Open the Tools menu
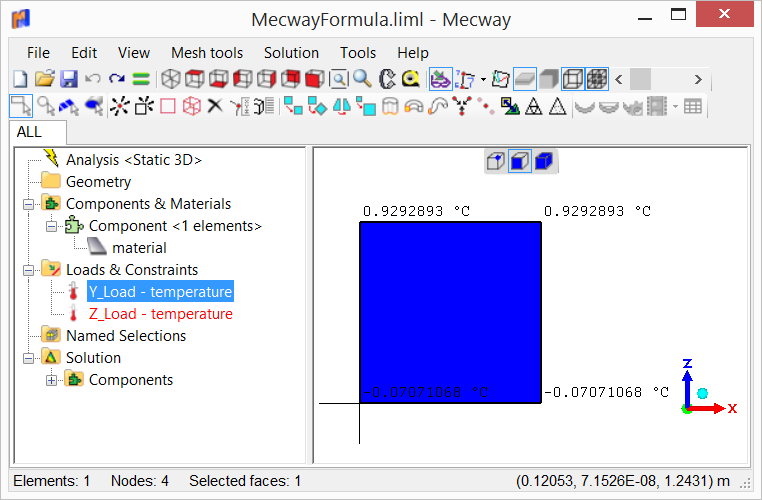 pos(358,52)
